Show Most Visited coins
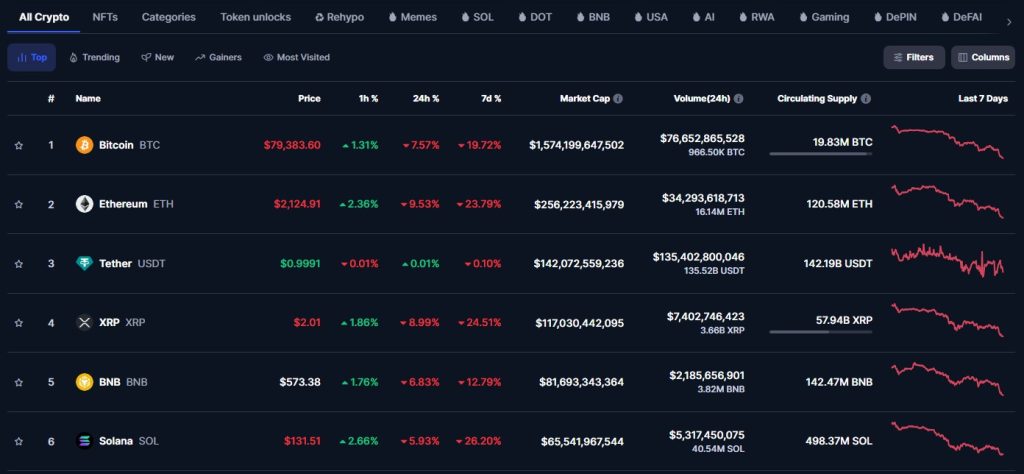The width and height of the screenshot is (1024, 474). click(x=296, y=57)
